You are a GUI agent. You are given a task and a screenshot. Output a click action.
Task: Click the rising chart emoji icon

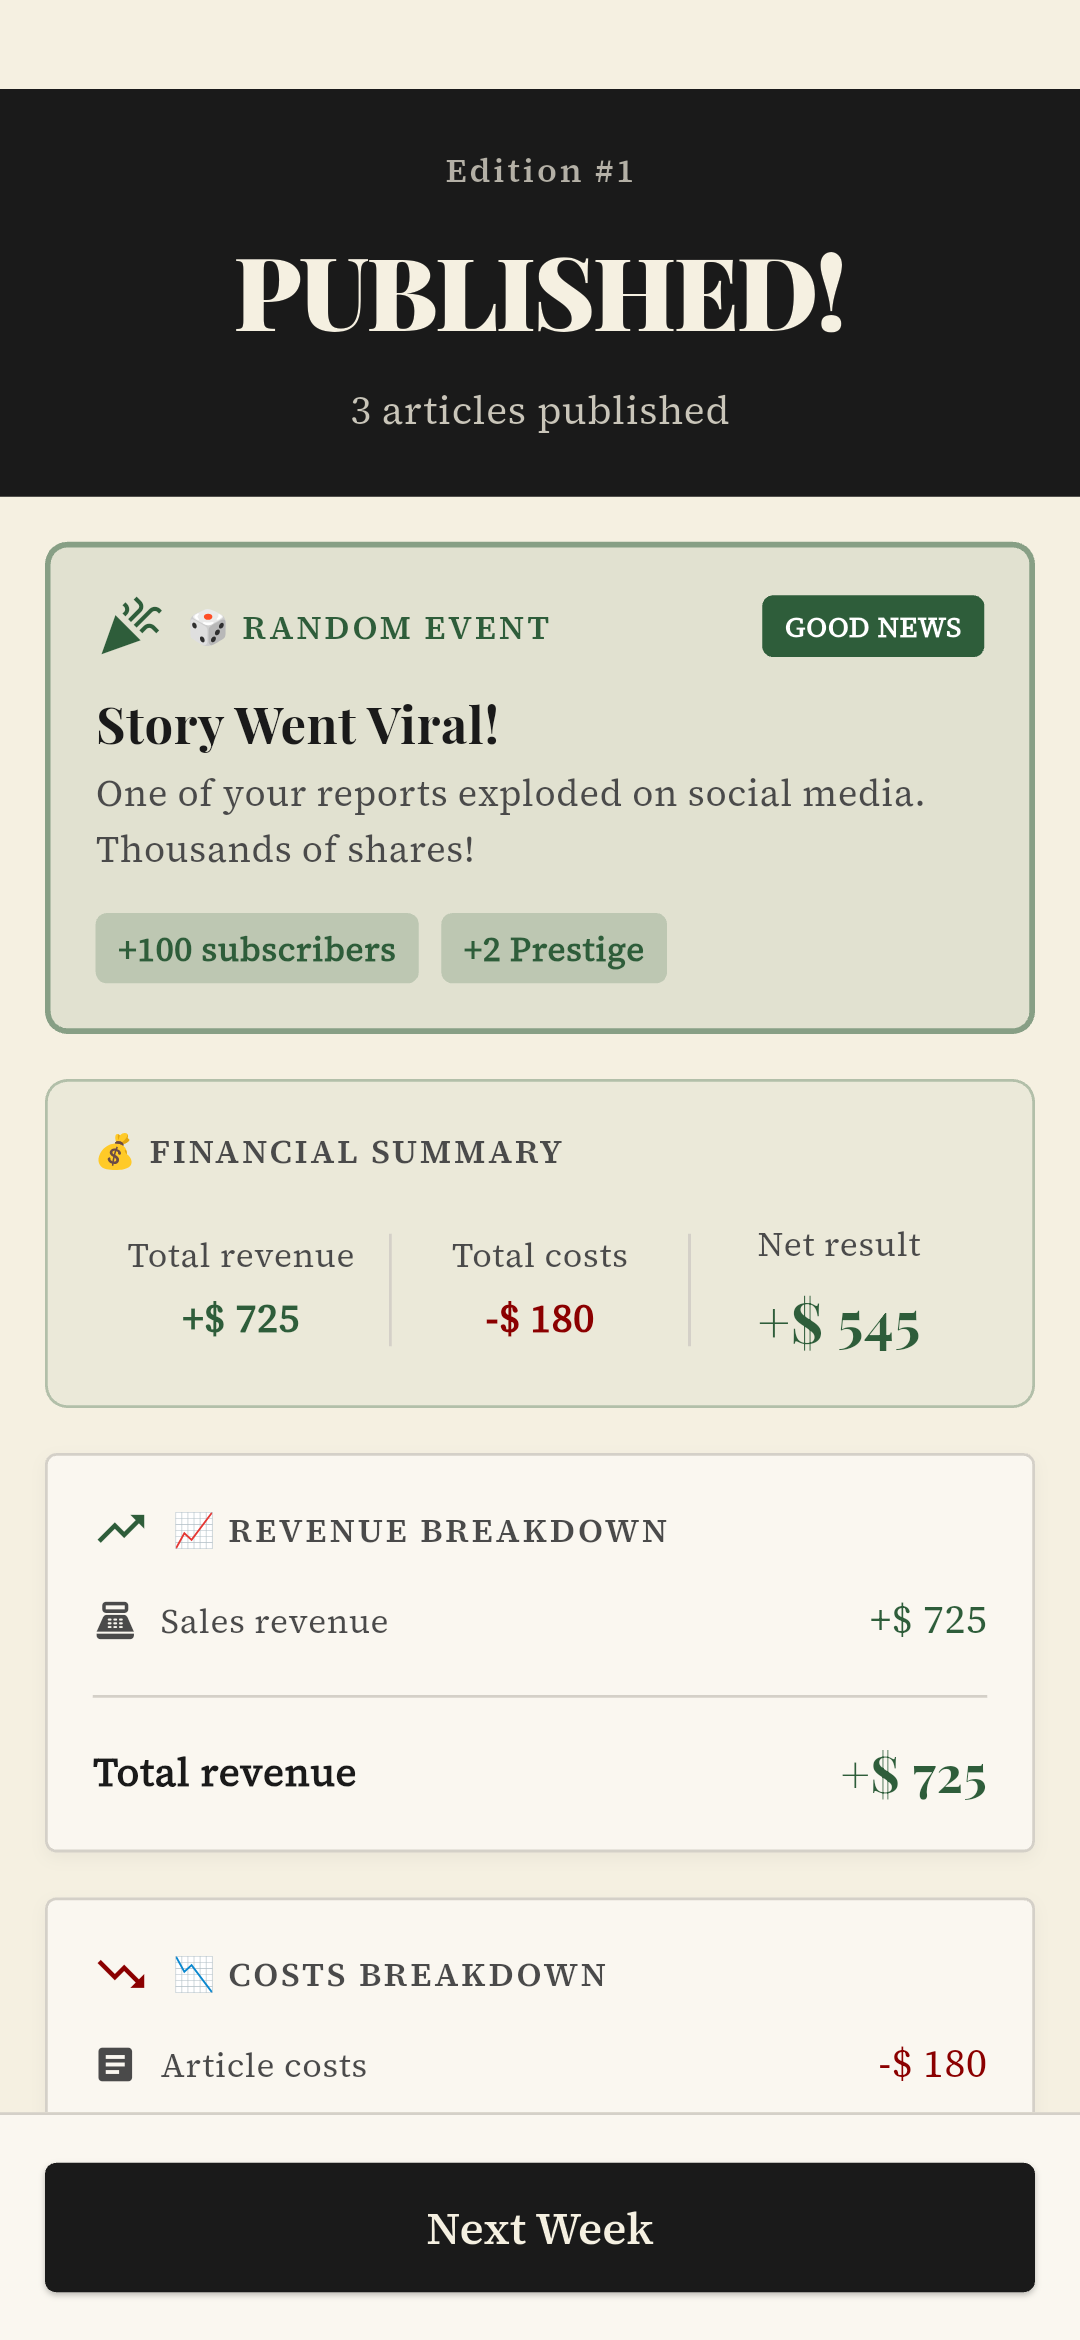194,1530
